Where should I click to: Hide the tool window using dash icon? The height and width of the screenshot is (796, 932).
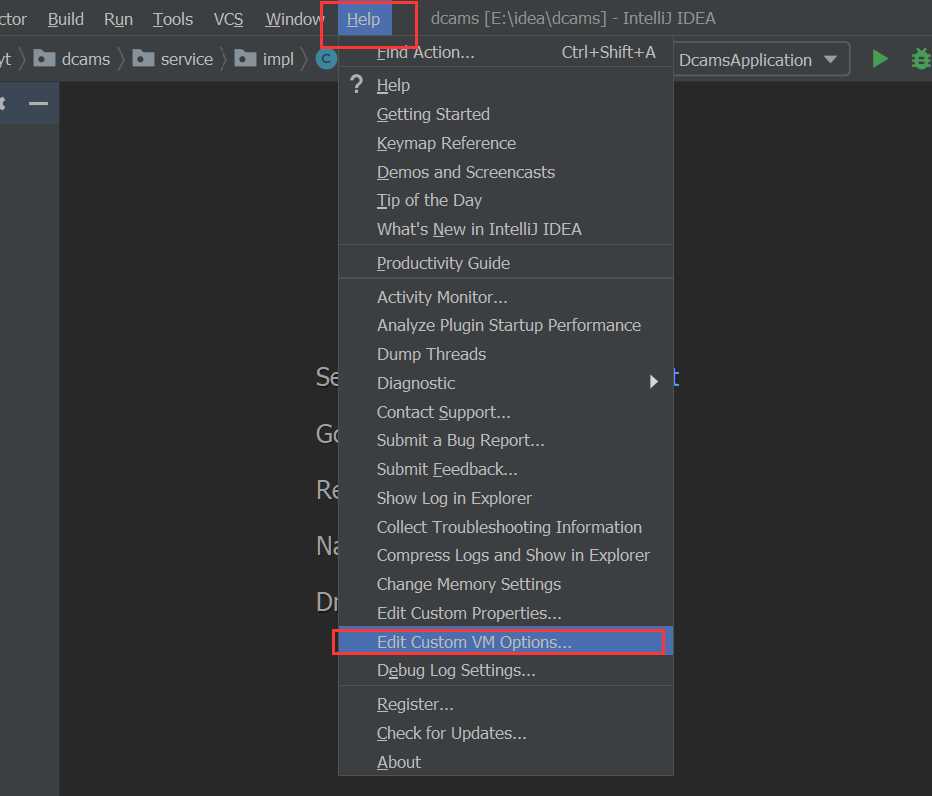(x=38, y=104)
